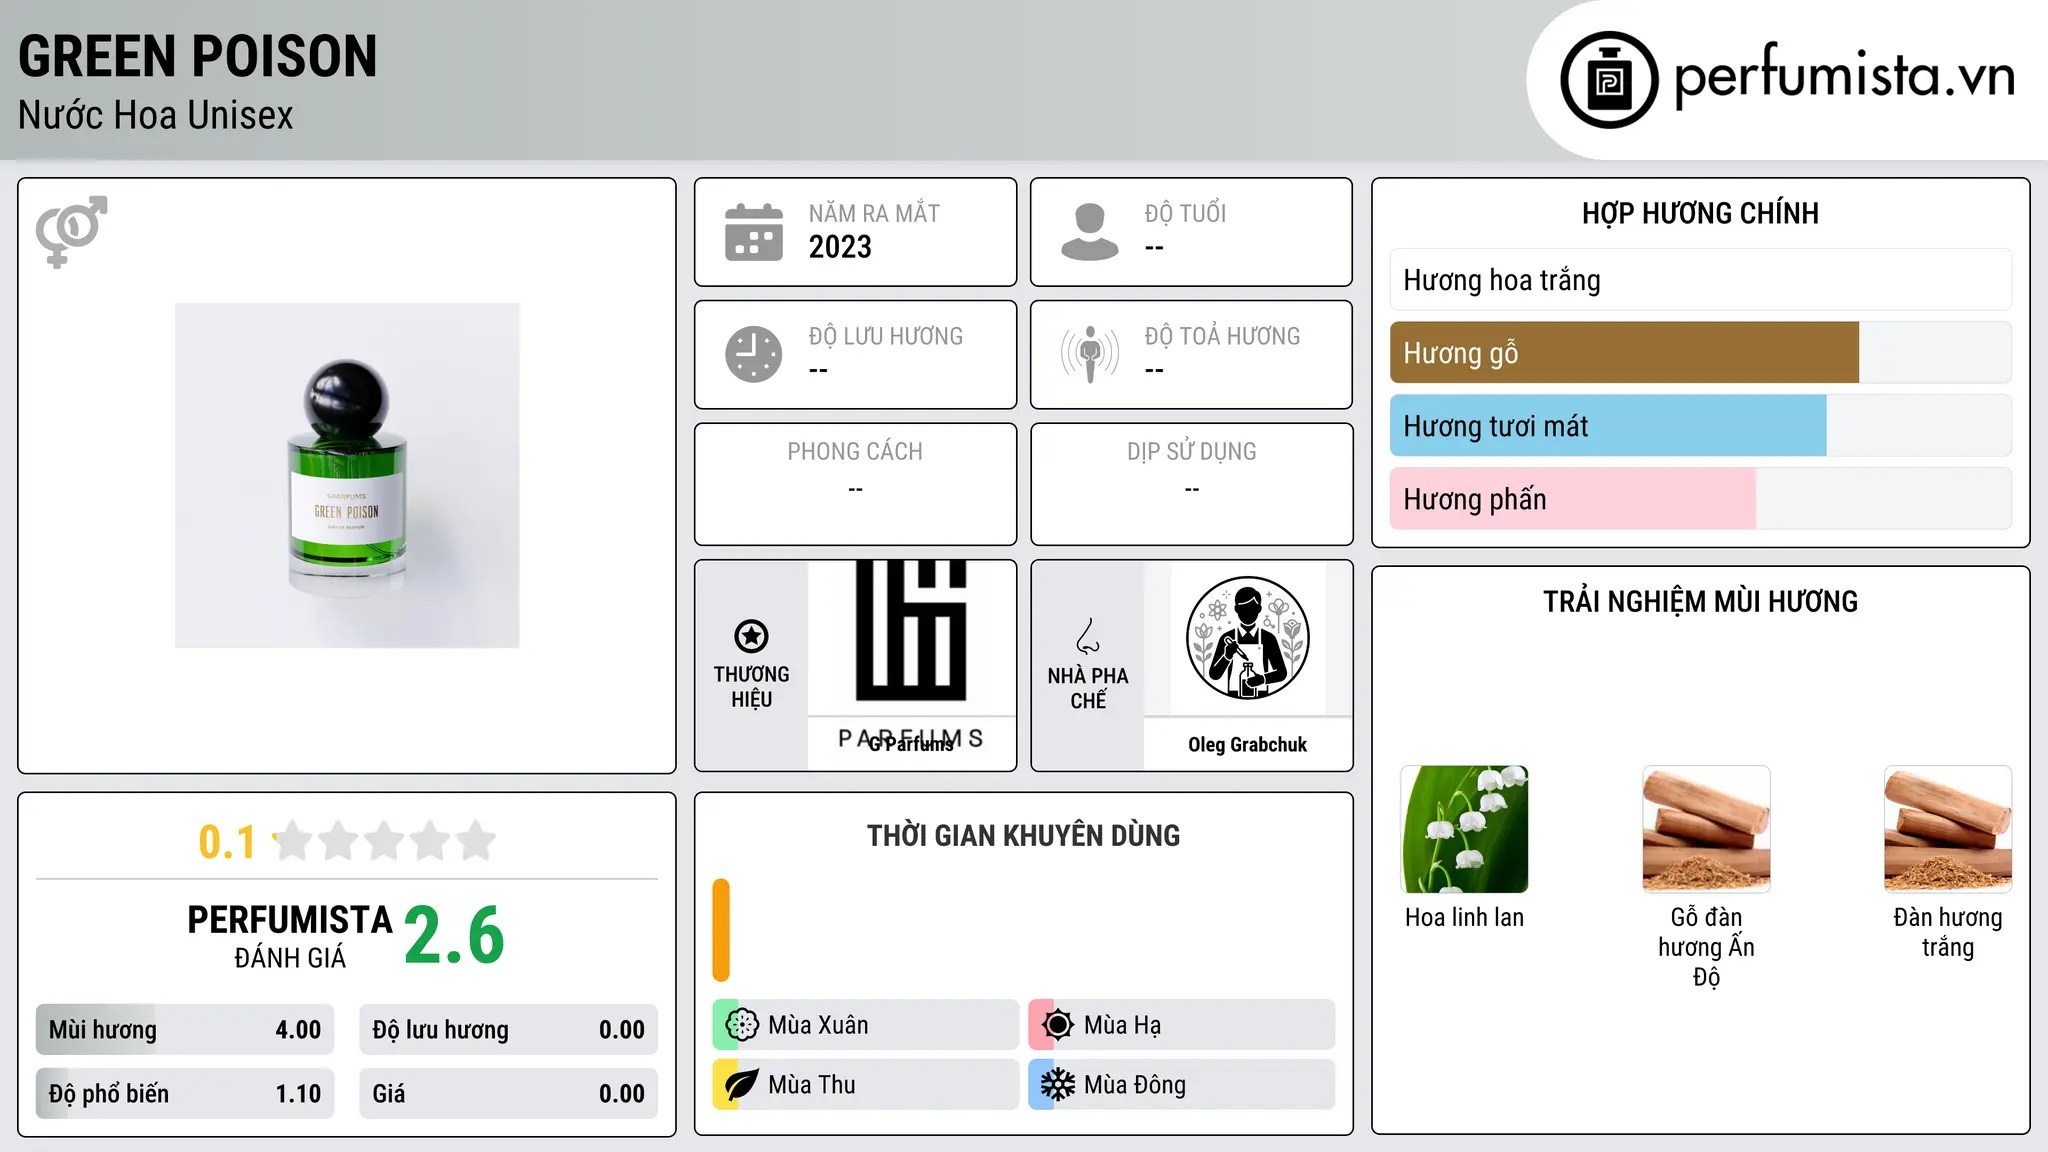Click the Độ tuổi card label
The image size is (2048, 1152).
click(x=1185, y=213)
